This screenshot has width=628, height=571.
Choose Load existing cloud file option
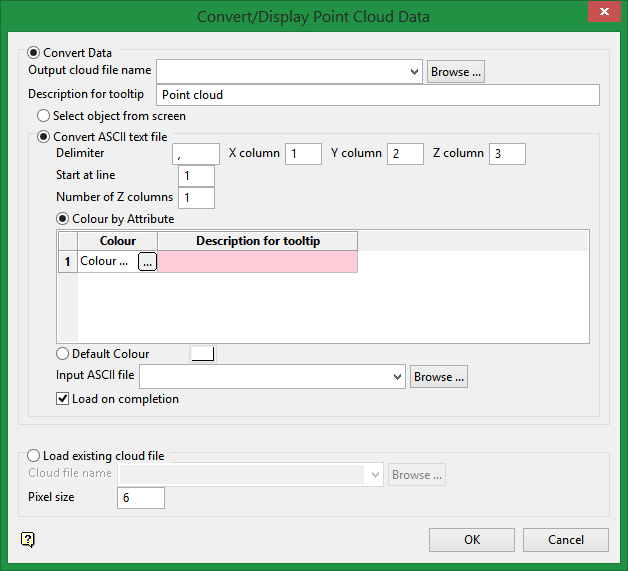[33, 456]
